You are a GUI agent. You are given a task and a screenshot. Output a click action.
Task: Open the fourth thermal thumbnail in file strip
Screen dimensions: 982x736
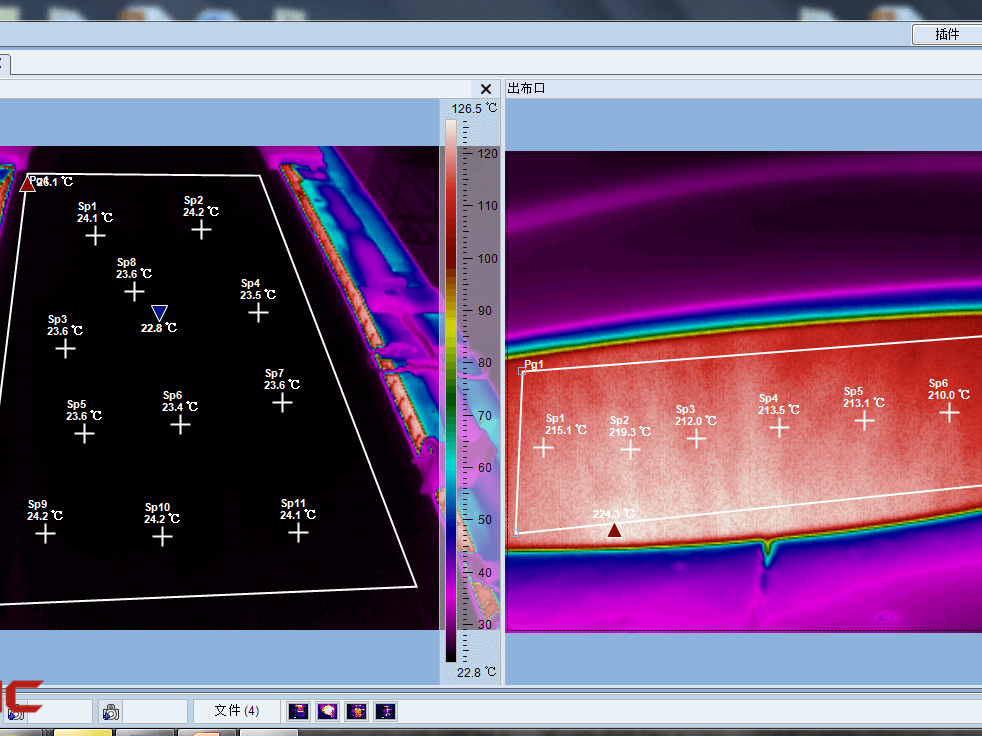(x=386, y=711)
